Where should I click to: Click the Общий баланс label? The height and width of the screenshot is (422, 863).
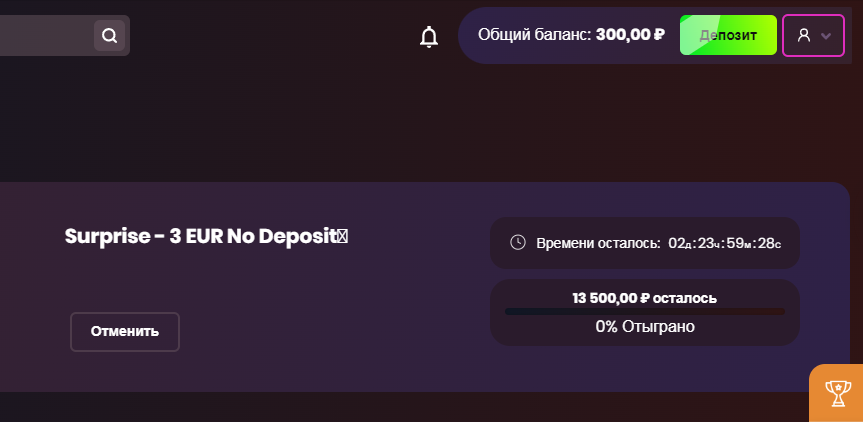coord(534,35)
